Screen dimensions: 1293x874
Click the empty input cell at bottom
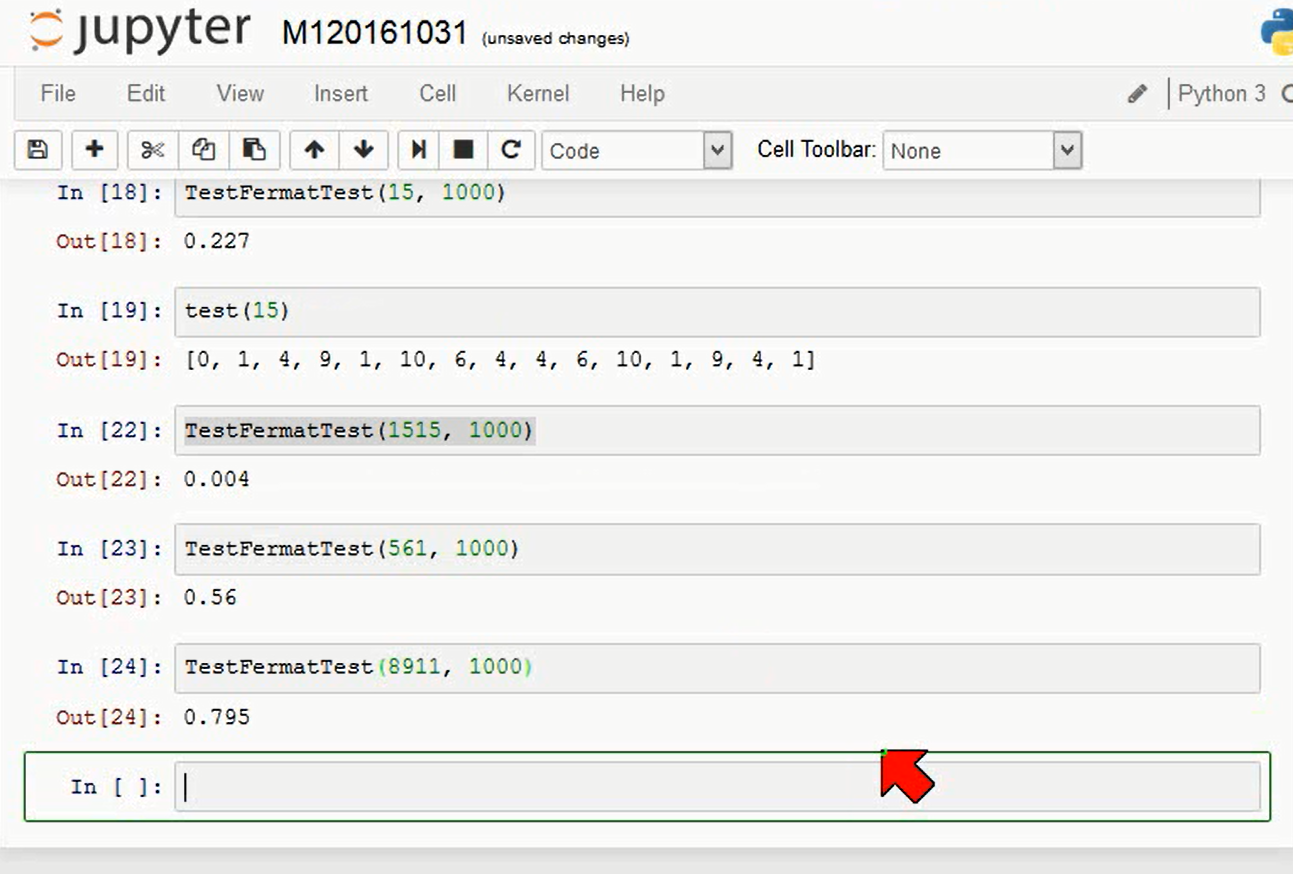coord(717,787)
